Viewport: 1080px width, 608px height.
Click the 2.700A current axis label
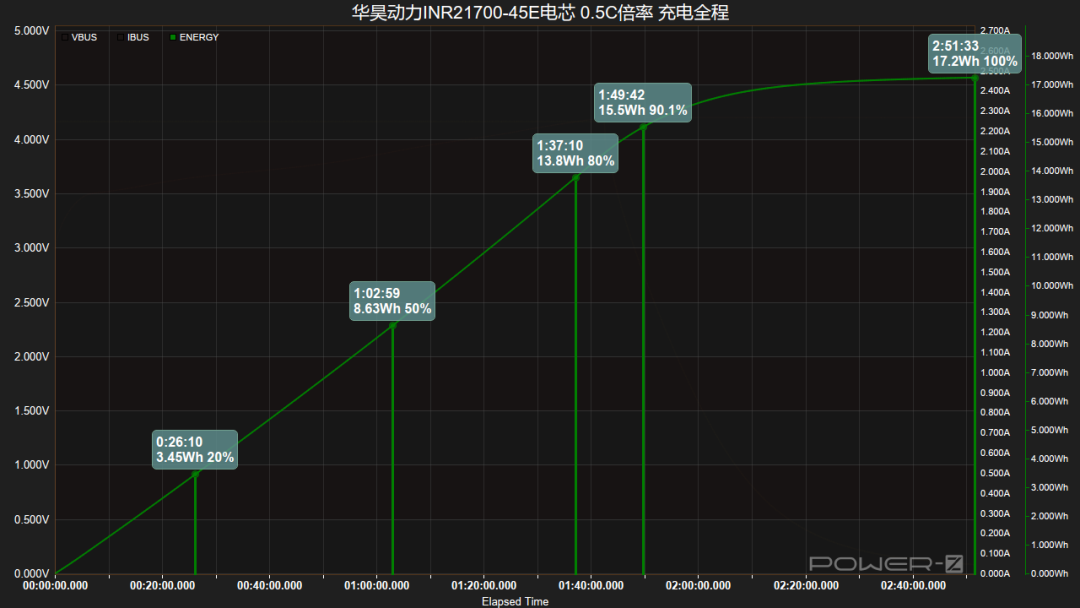click(x=995, y=31)
